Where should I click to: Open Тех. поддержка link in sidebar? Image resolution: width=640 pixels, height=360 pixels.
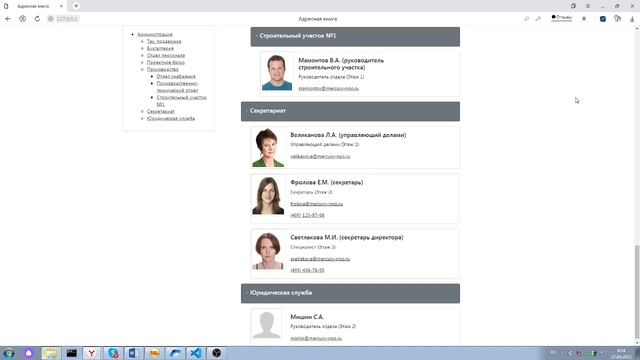[x=164, y=41]
